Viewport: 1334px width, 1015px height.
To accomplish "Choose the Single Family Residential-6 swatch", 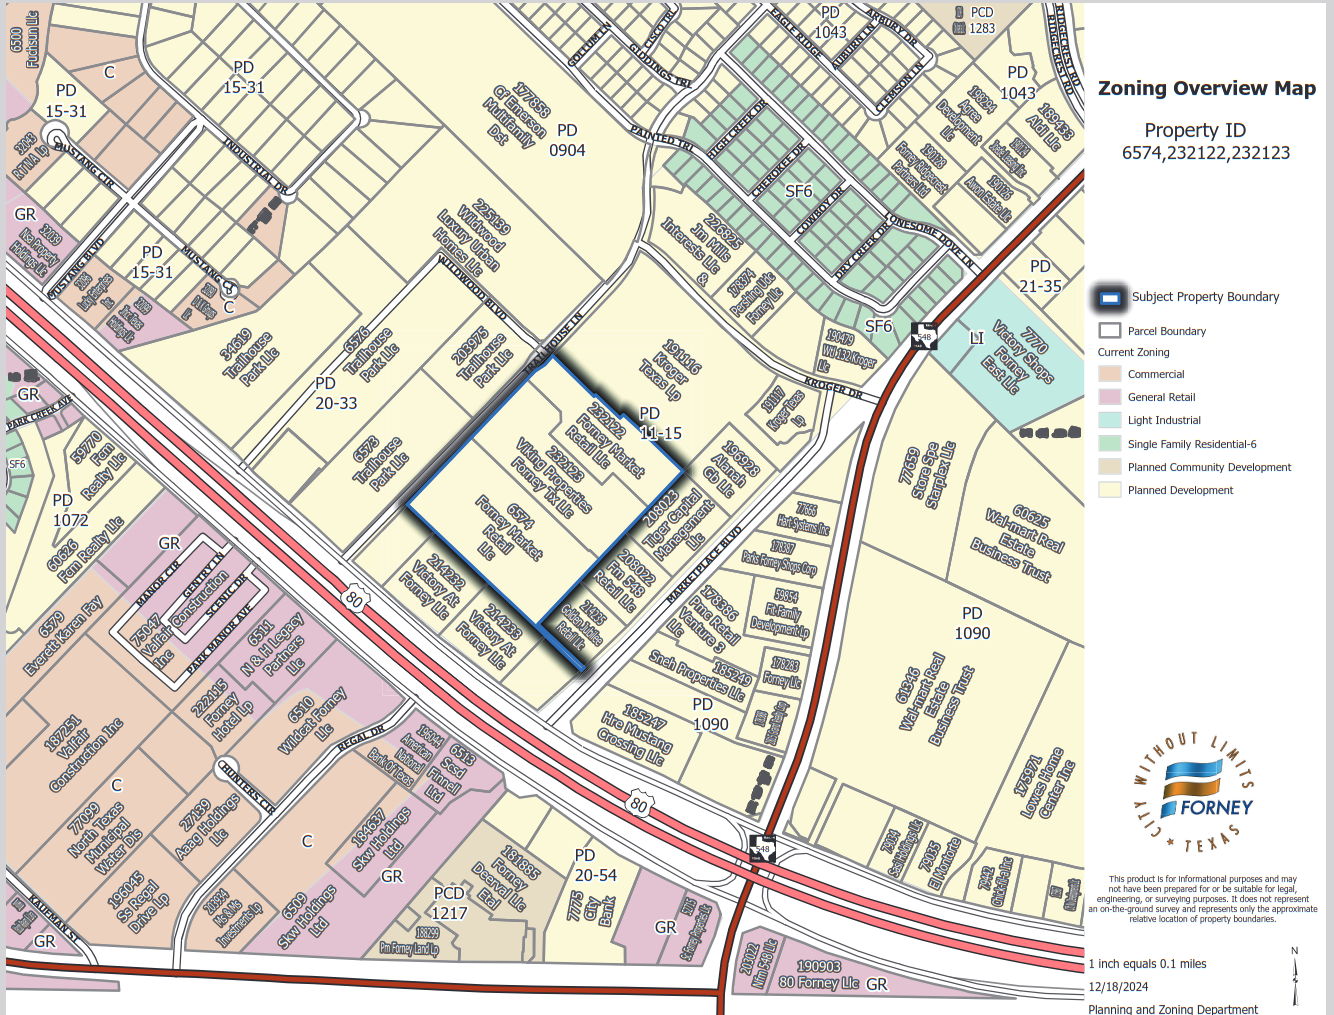I will tap(1109, 444).
